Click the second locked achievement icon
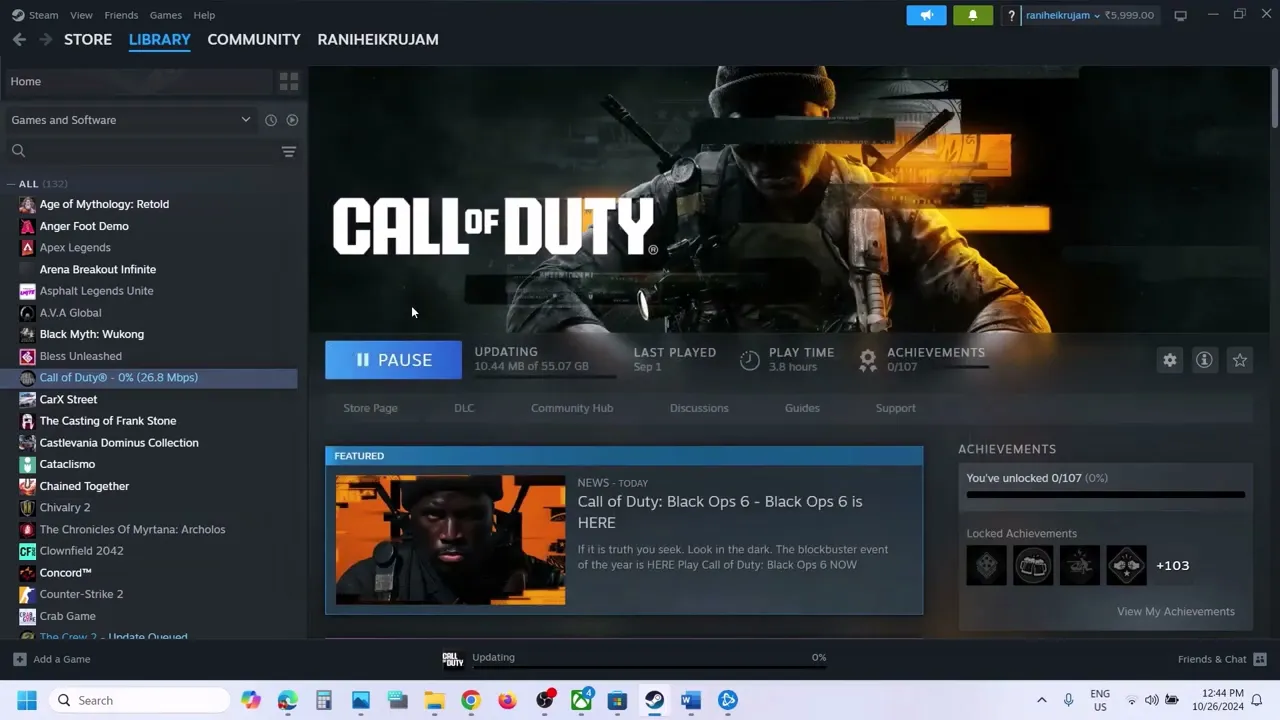This screenshot has width=1280, height=720. pyautogui.click(x=1033, y=565)
